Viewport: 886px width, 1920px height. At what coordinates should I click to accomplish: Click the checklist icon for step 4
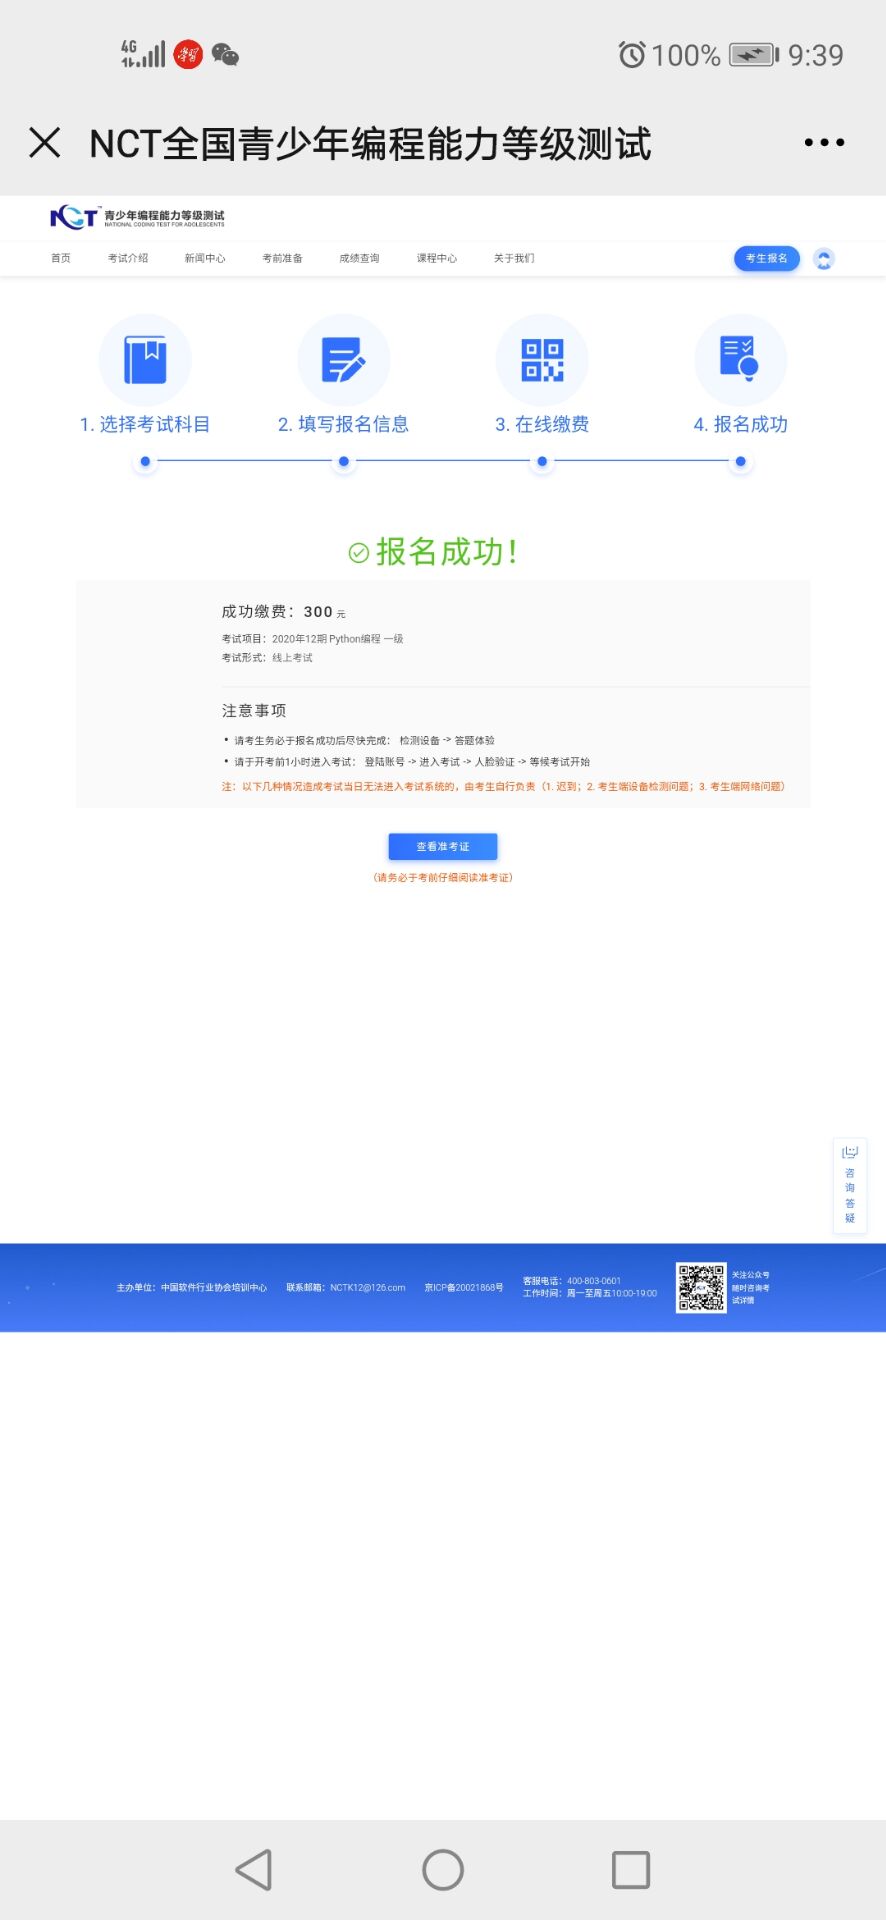(x=740, y=360)
